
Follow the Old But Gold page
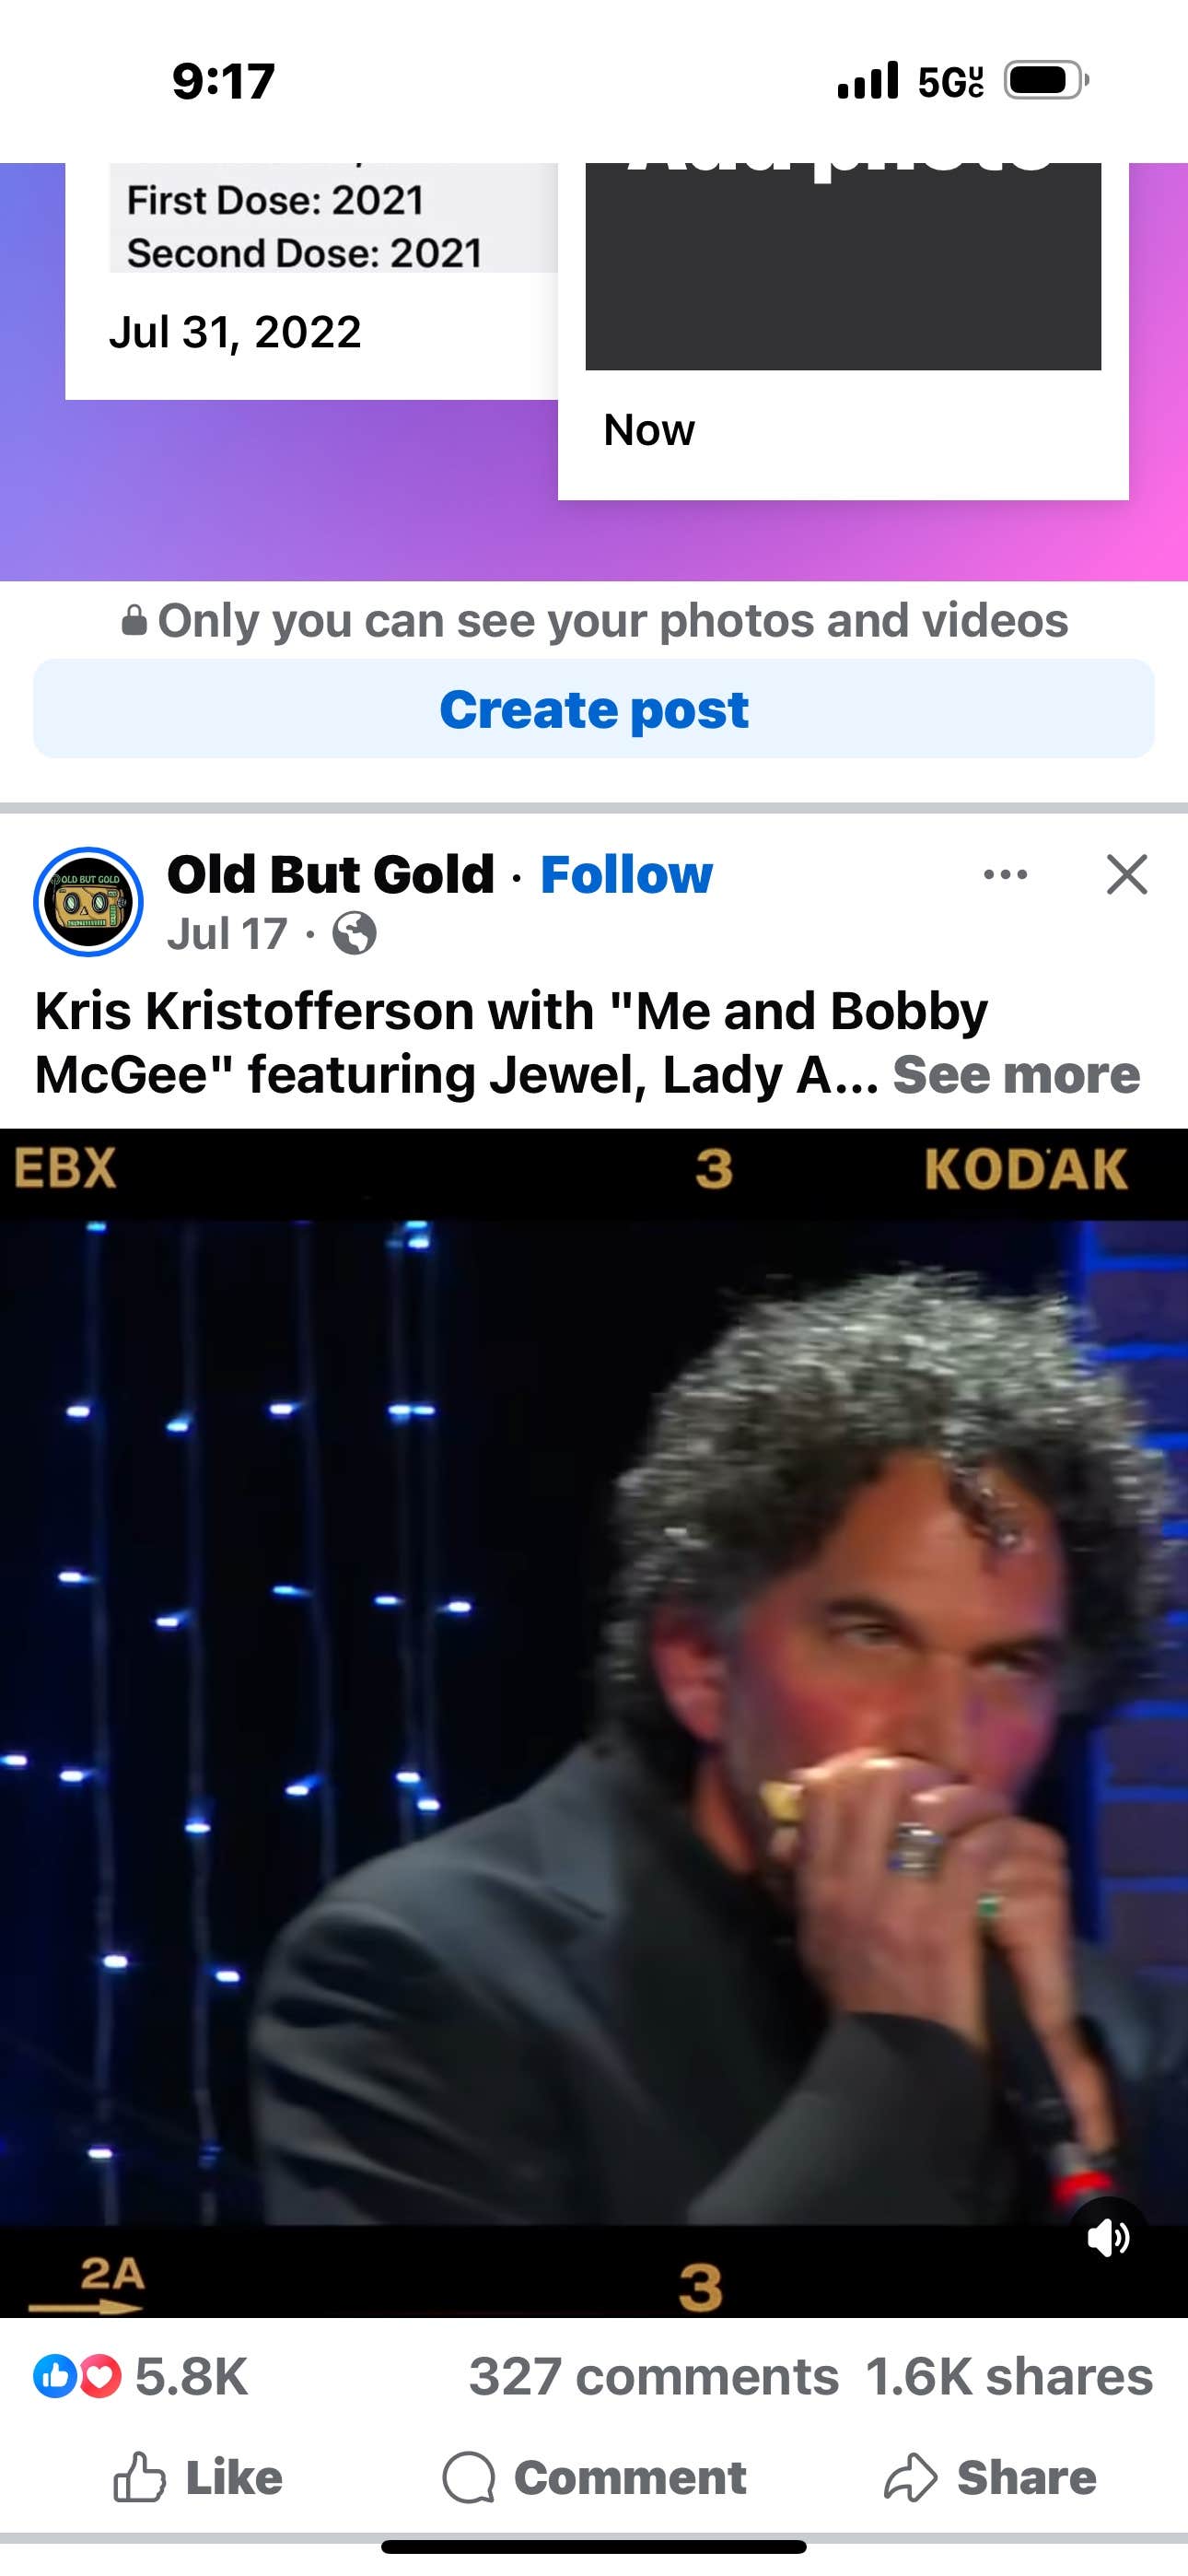point(626,875)
